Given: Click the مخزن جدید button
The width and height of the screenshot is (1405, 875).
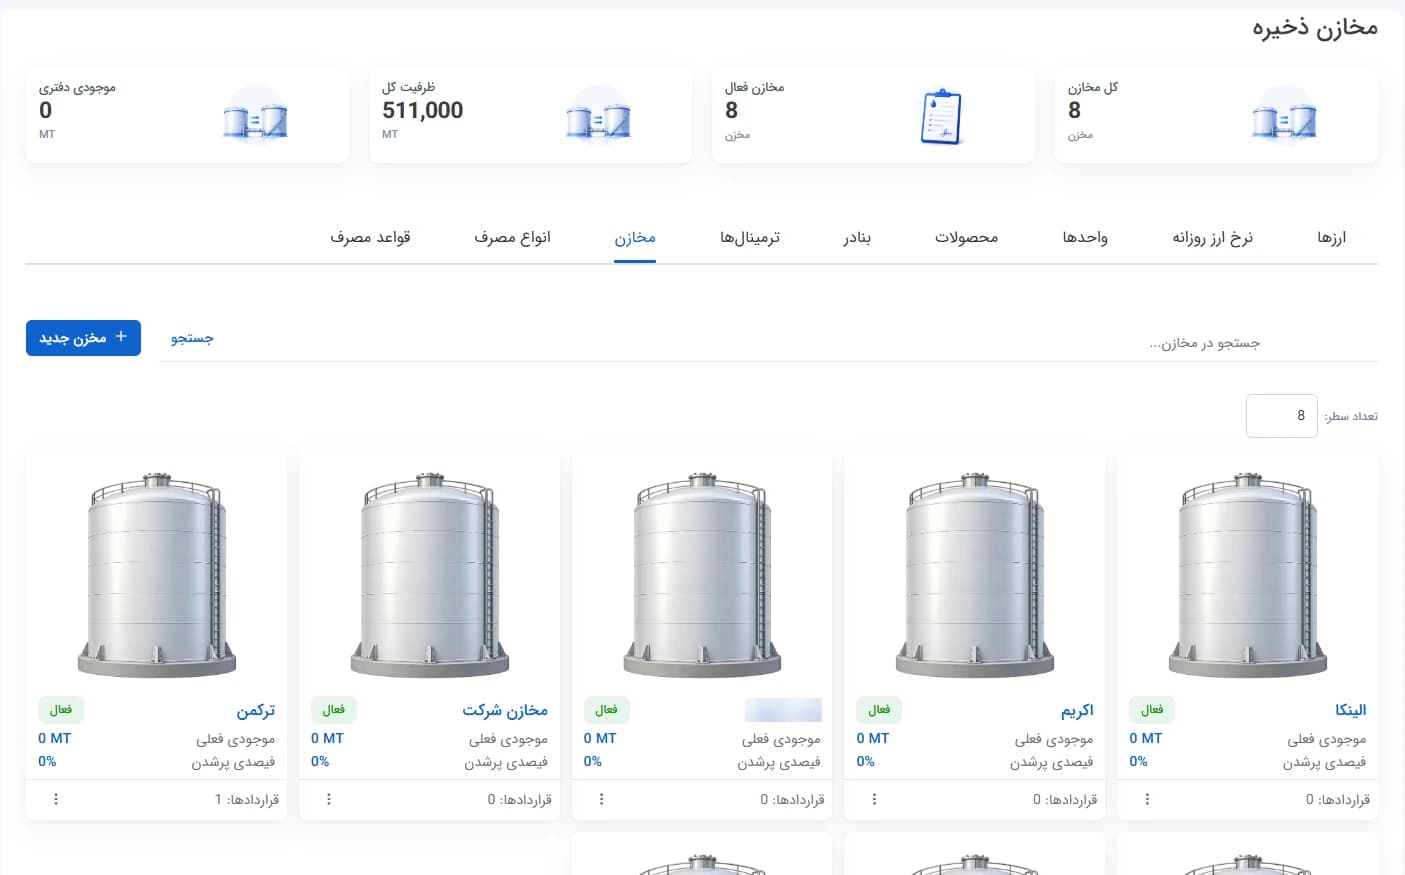Looking at the screenshot, I should 83,338.
